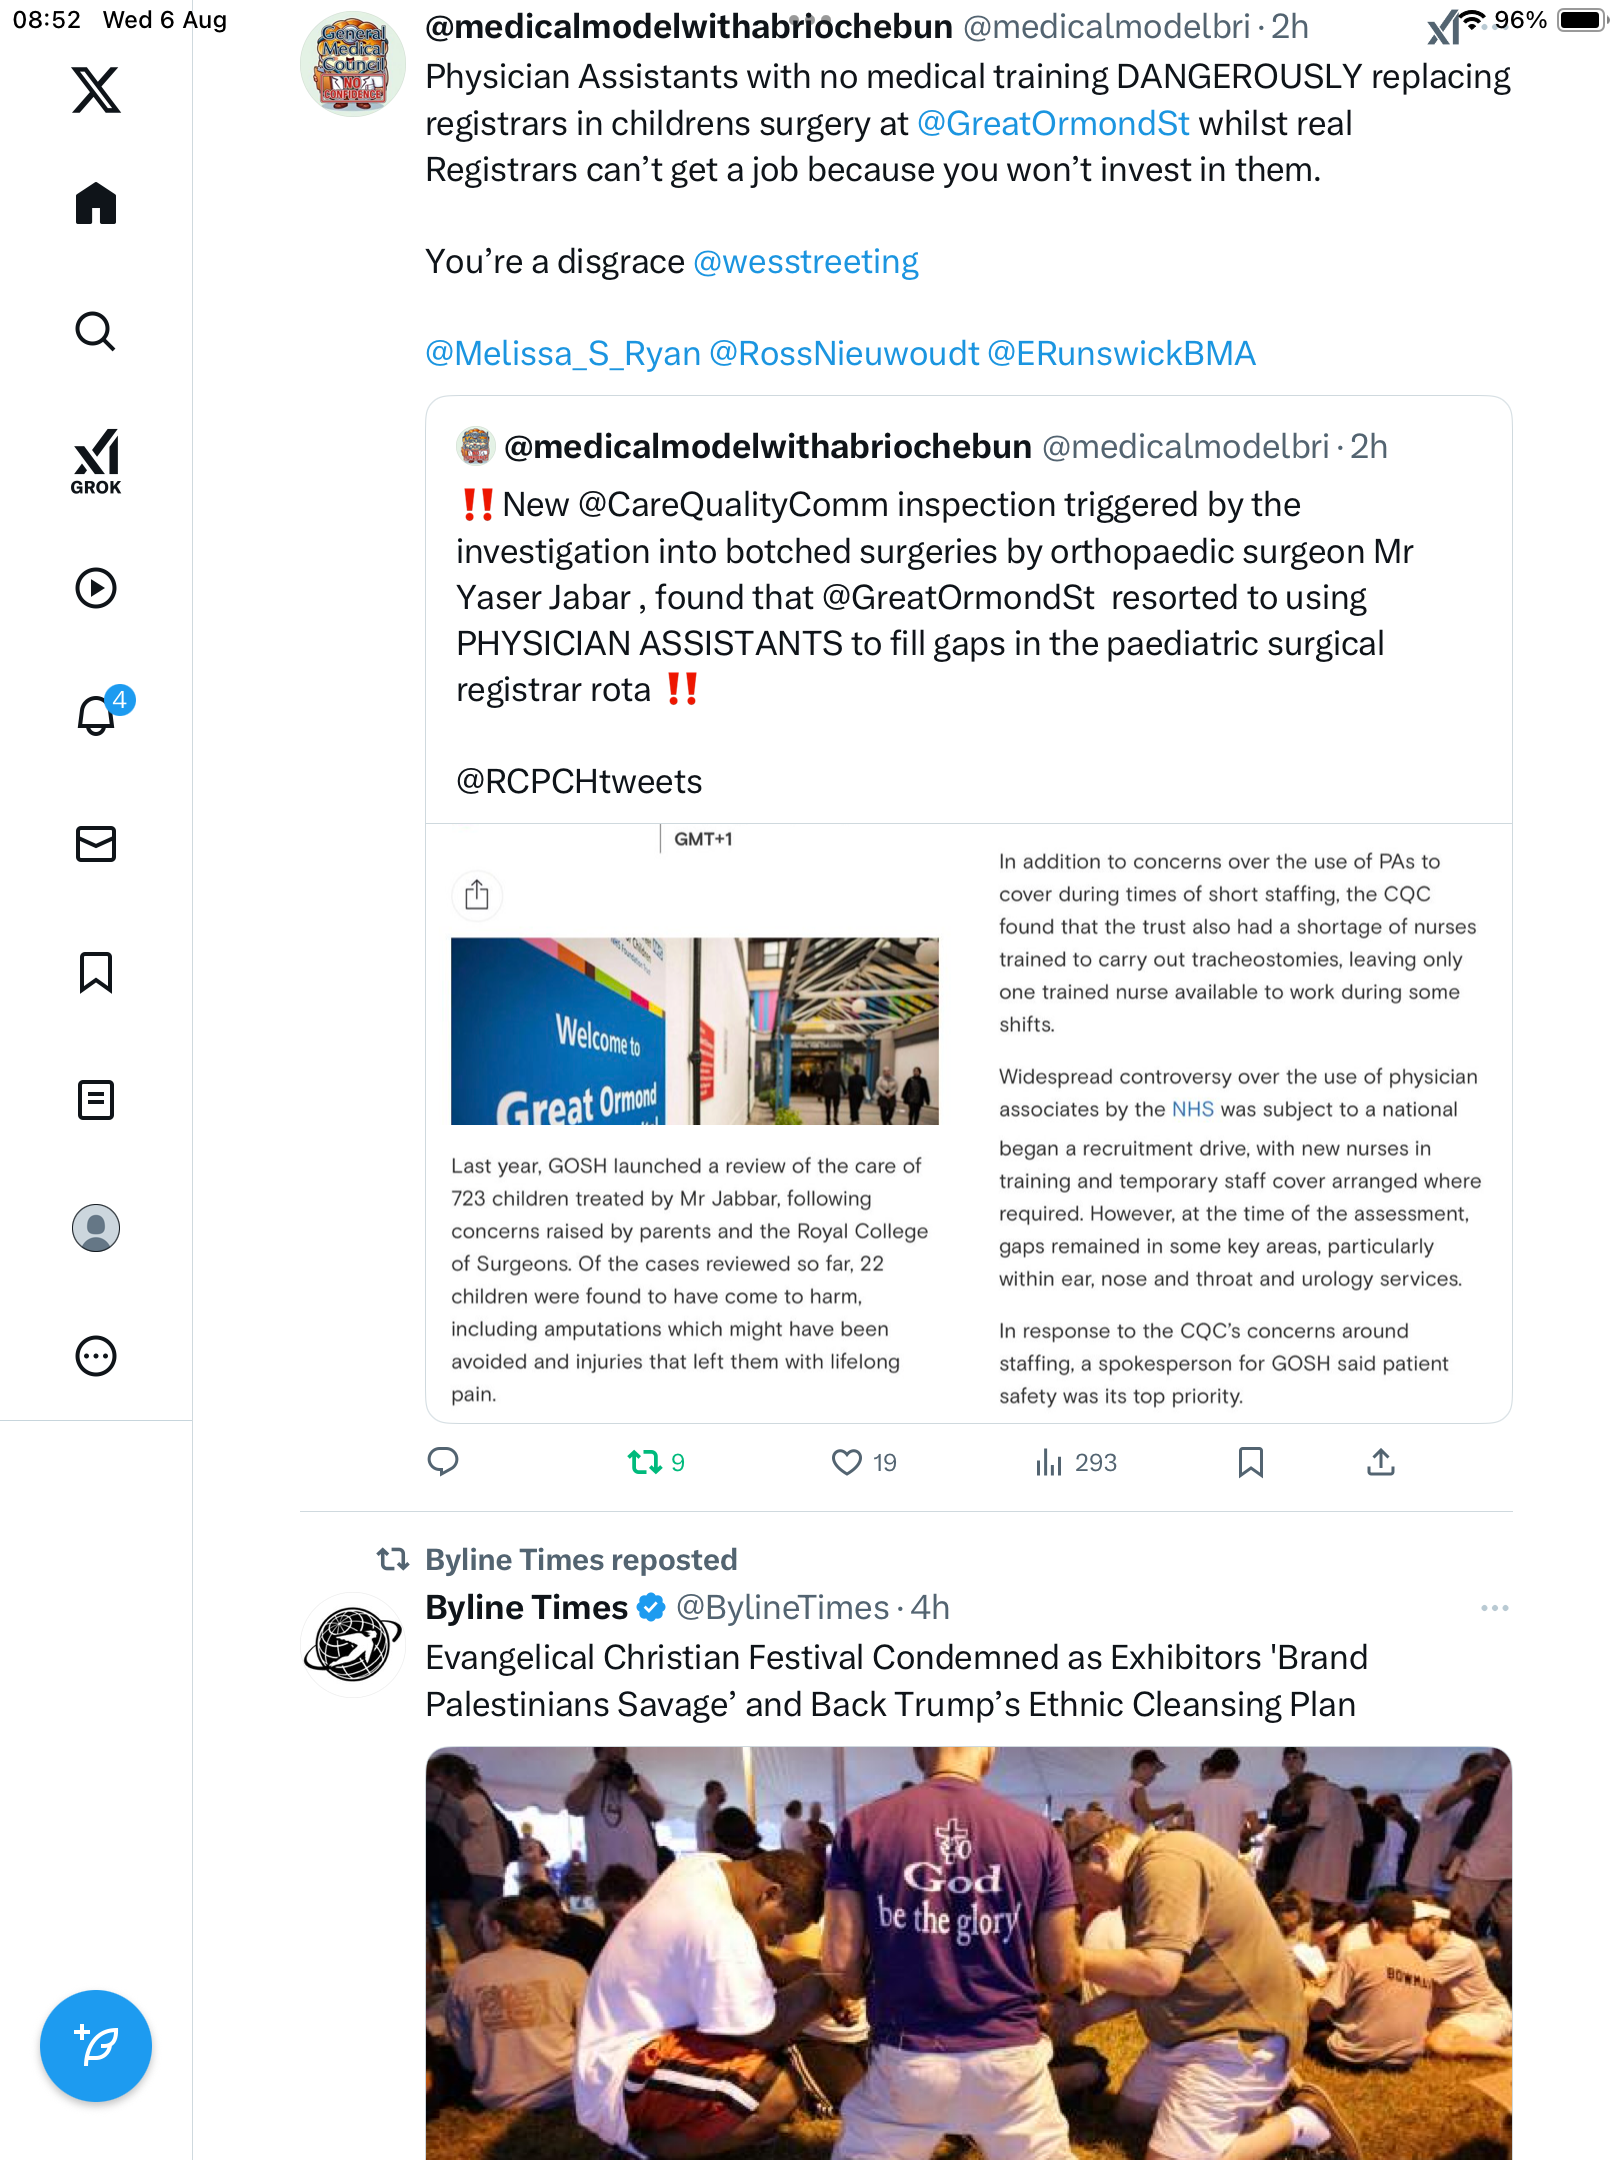The height and width of the screenshot is (2160, 1620).
Task: Tap the compose new post button
Action: [96, 2046]
